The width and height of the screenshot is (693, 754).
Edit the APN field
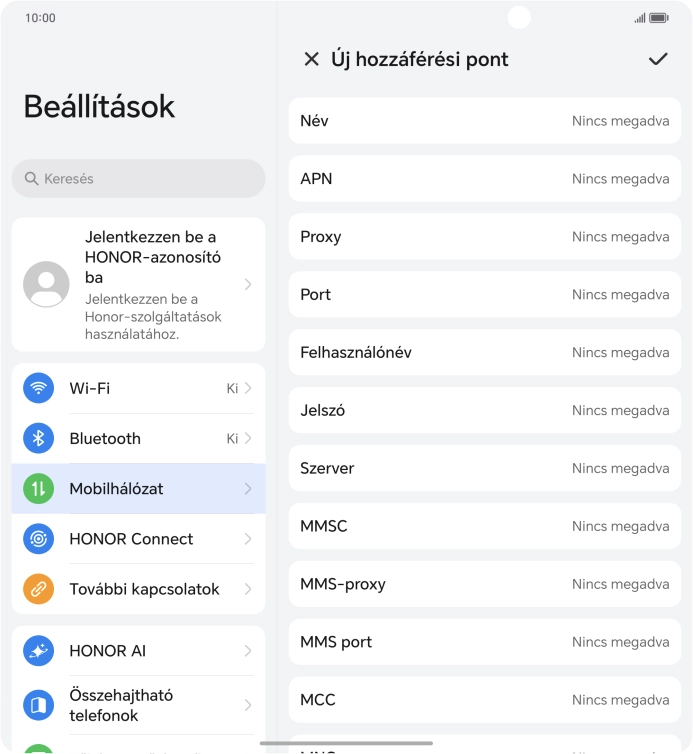[x=484, y=179]
